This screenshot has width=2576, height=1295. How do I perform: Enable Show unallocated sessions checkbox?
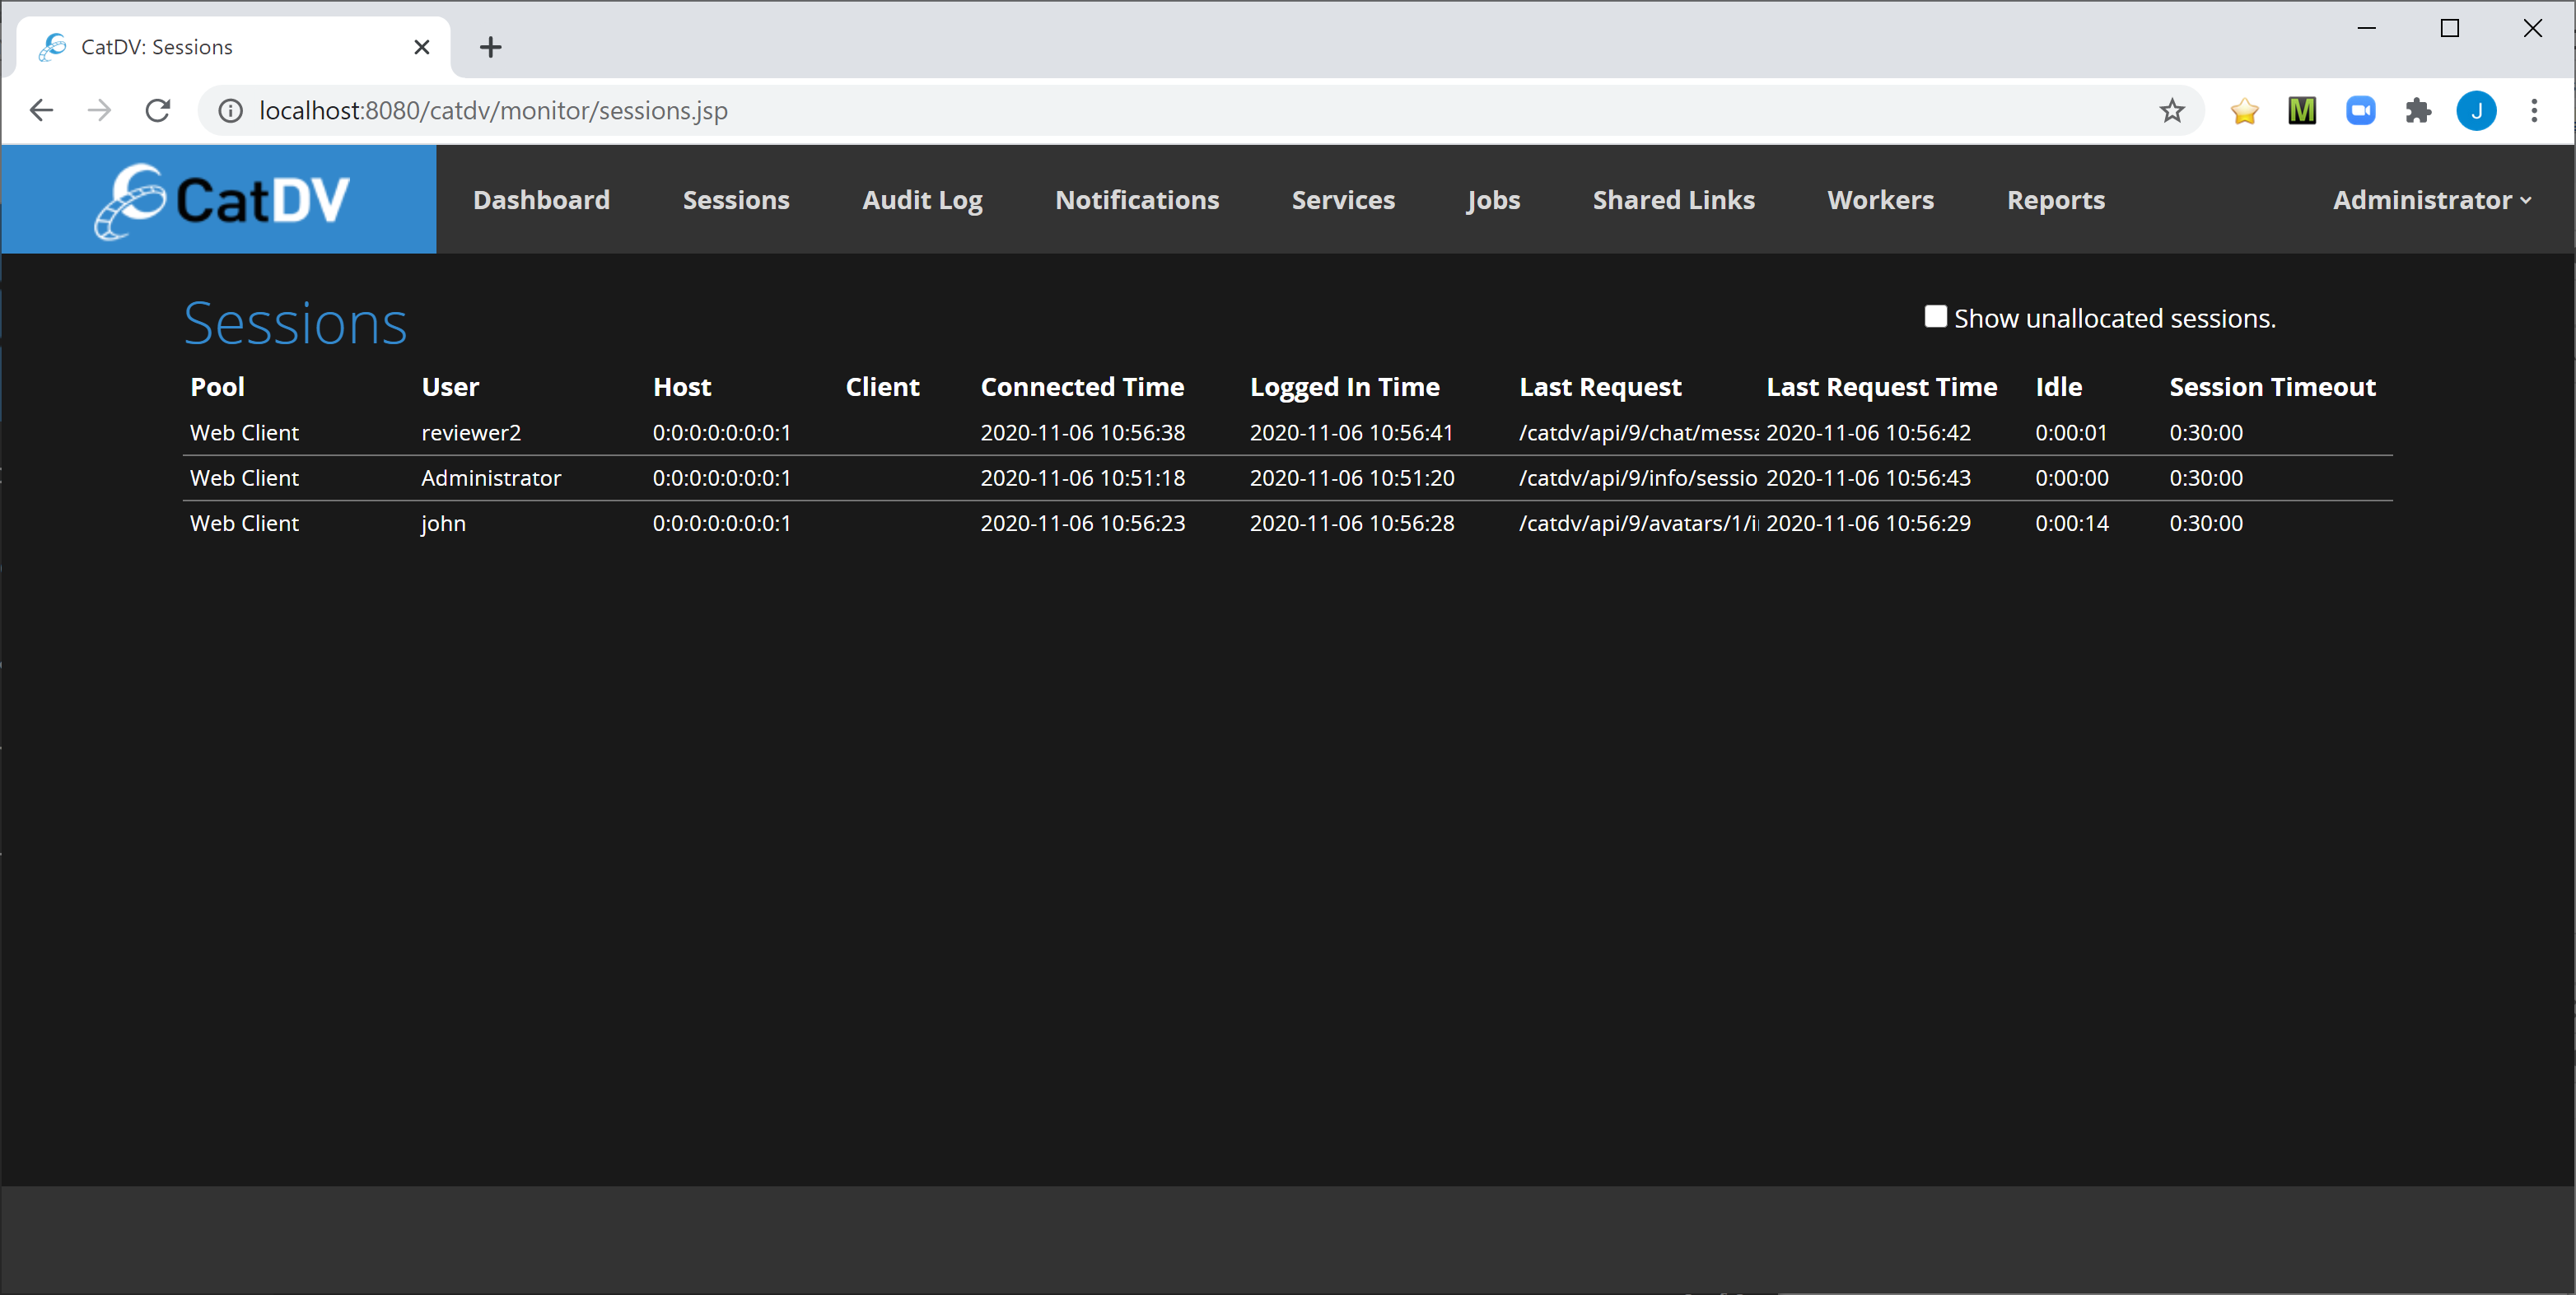(x=1935, y=317)
